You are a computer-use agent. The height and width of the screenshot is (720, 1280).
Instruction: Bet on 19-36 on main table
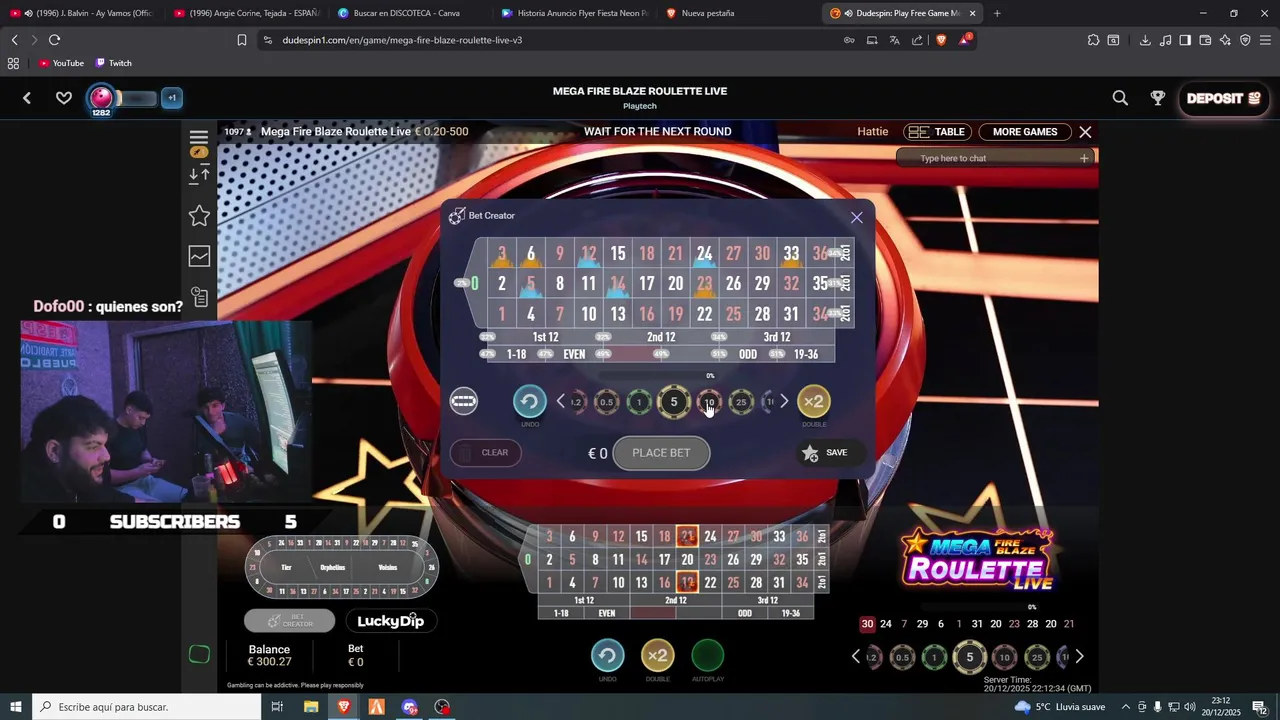pos(791,613)
